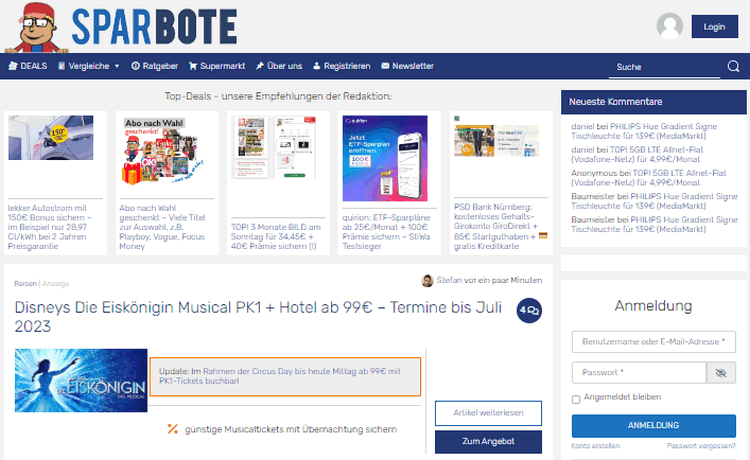Open TOP! 3 Monate BILD am Sonntag link
Viewport: 750px width, 460px height.
276,237
